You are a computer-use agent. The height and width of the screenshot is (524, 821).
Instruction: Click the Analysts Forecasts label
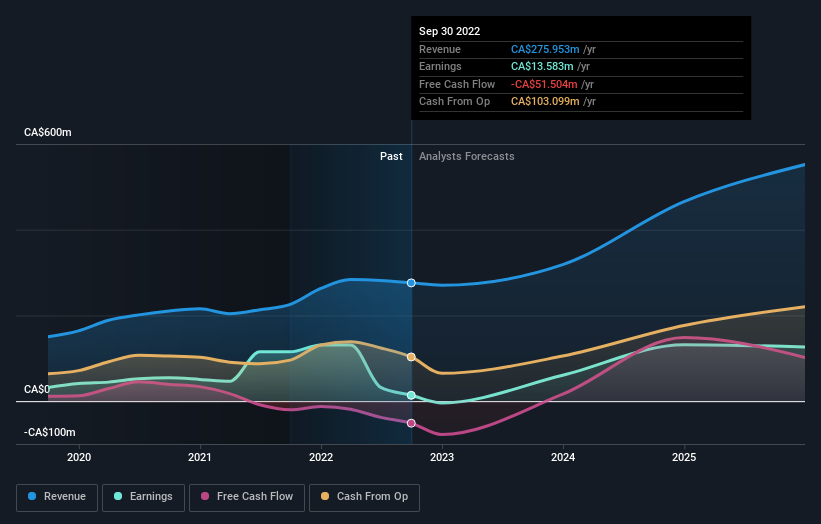click(x=467, y=156)
